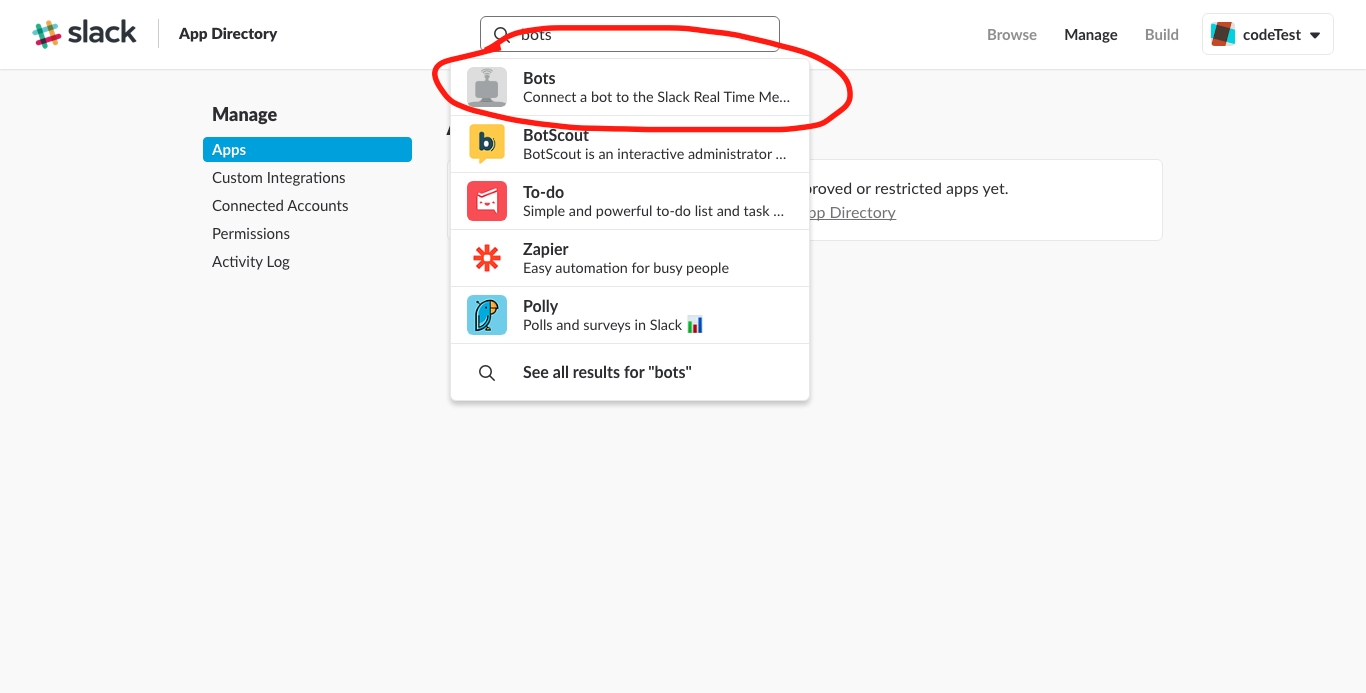The width and height of the screenshot is (1366, 693).
Task: Open the To-do search result title
Action: pos(544,192)
